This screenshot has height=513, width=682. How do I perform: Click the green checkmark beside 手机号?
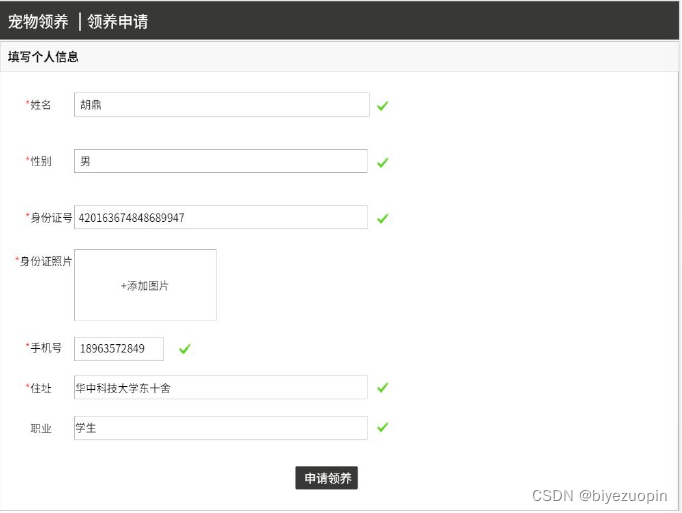click(185, 349)
